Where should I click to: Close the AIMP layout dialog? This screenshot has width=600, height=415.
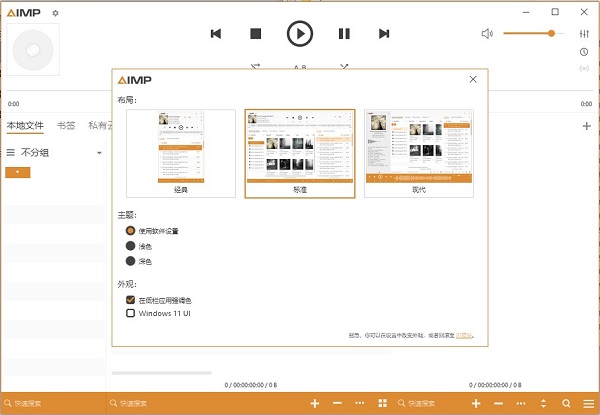(x=473, y=79)
